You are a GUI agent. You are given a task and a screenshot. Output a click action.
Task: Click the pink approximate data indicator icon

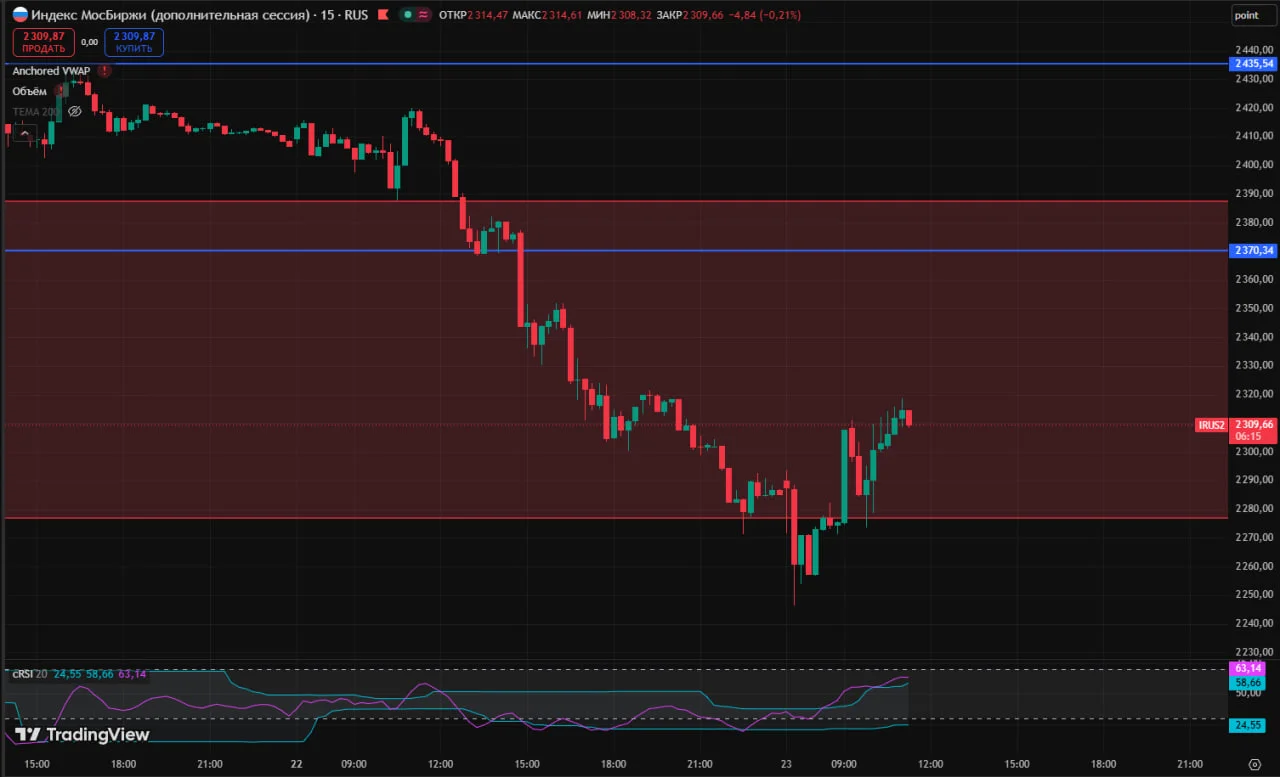pos(423,15)
